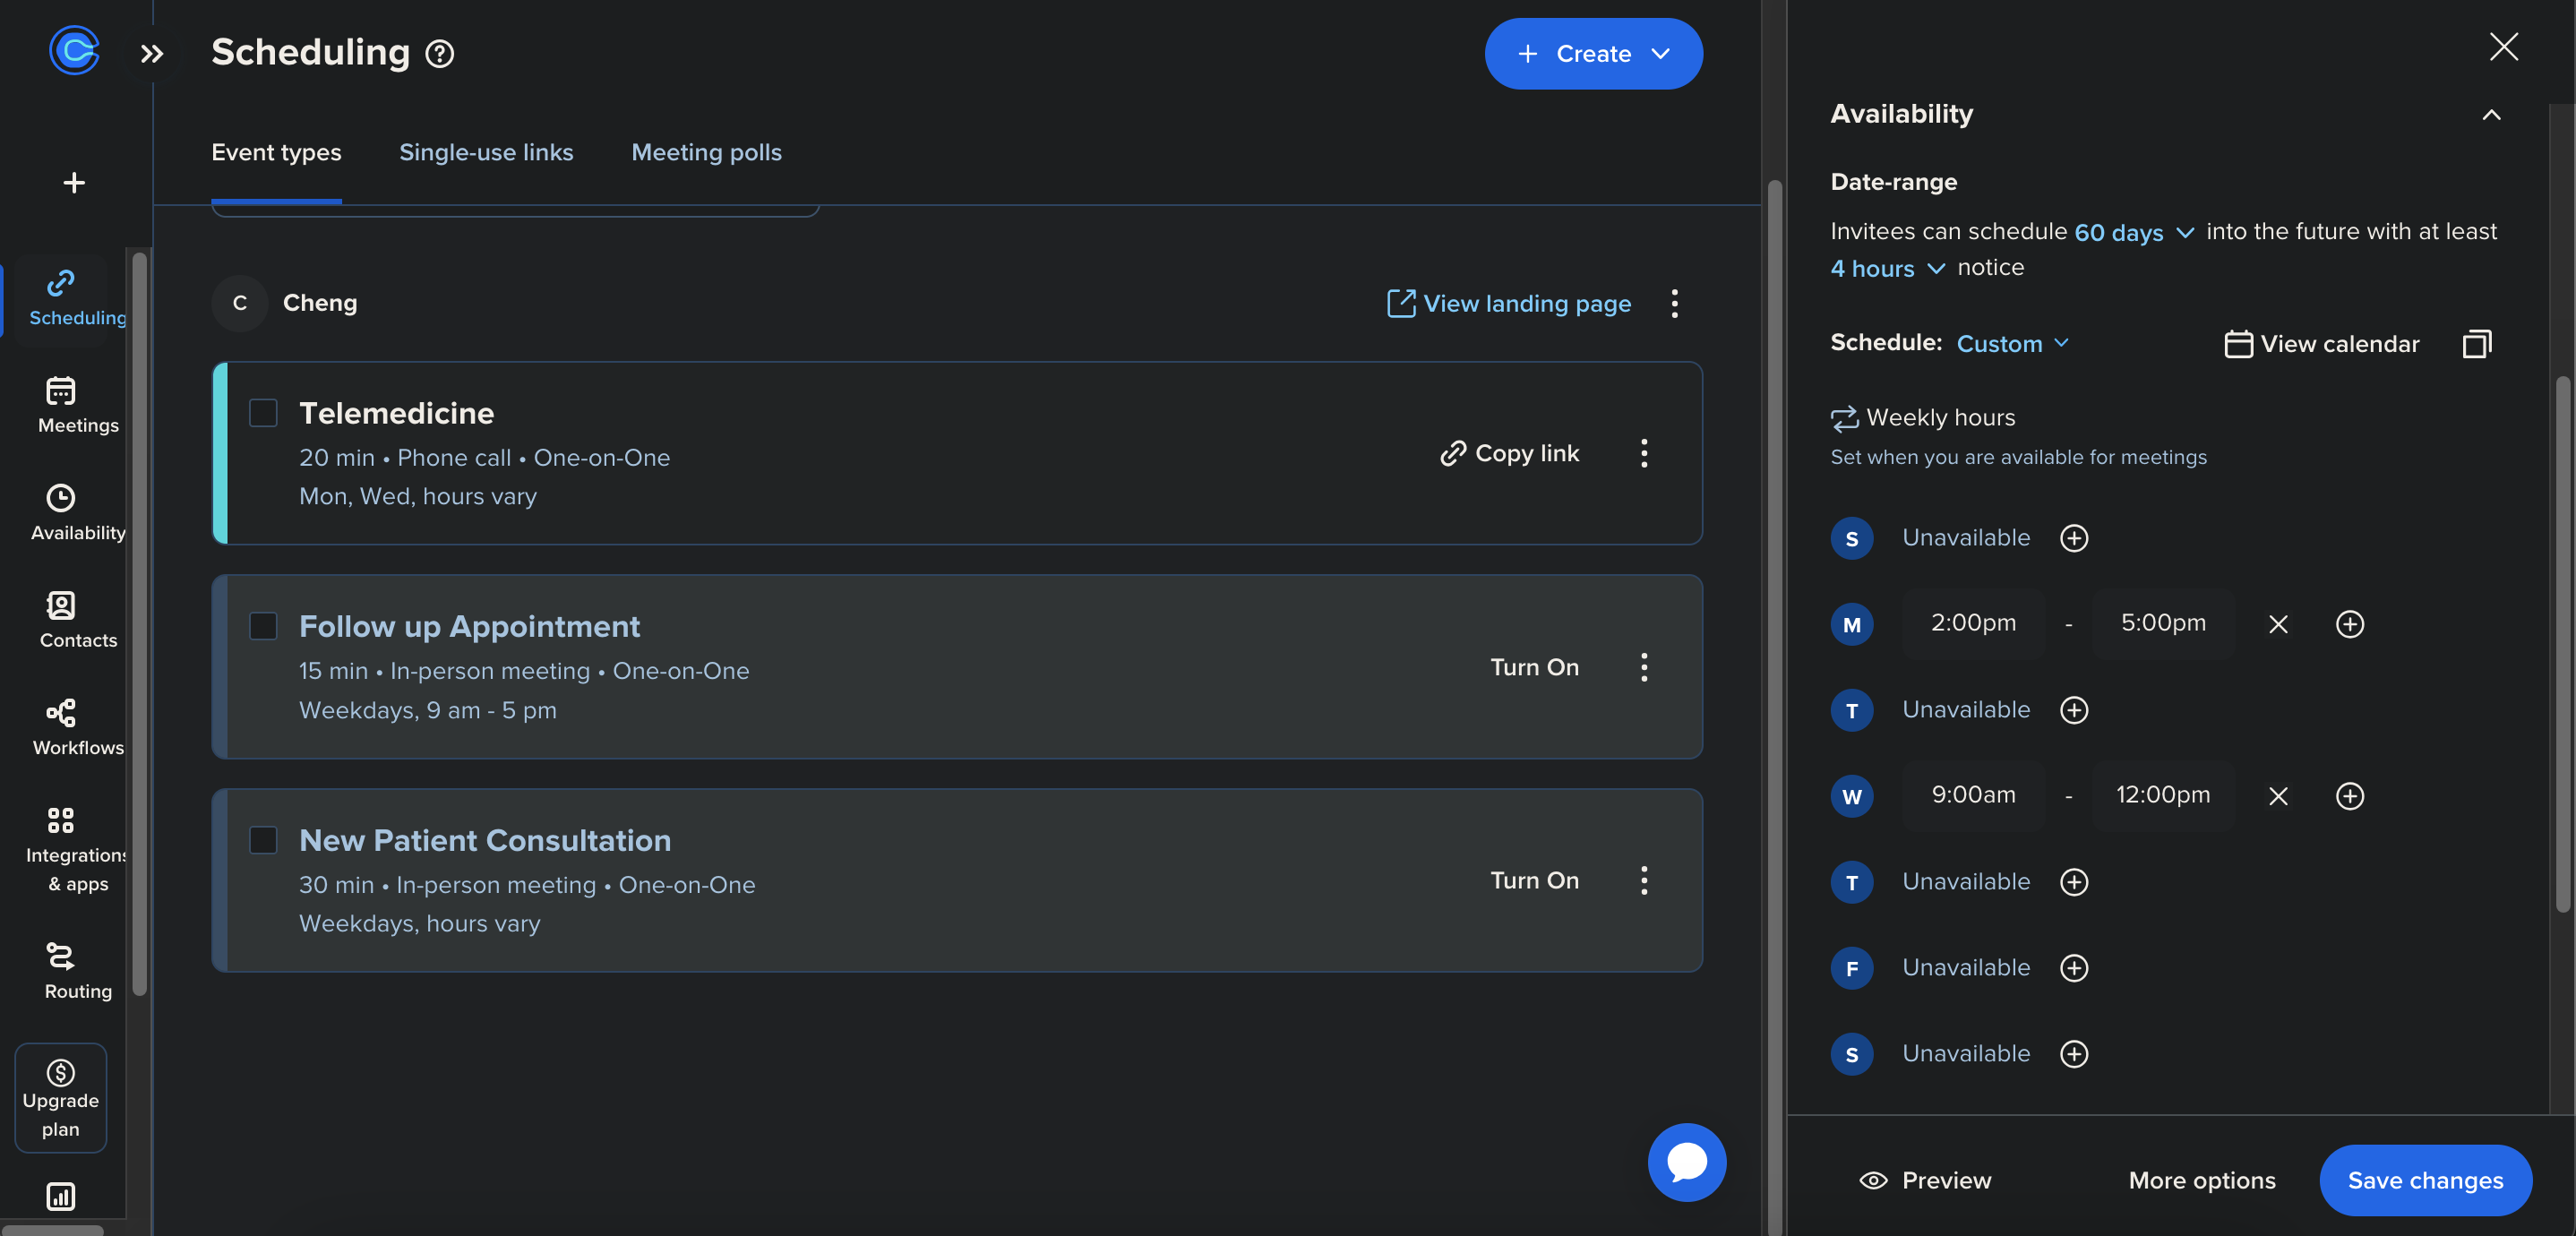
Task: Select the Follow up Appointment checkbox
Action: [x=263, y=626]
